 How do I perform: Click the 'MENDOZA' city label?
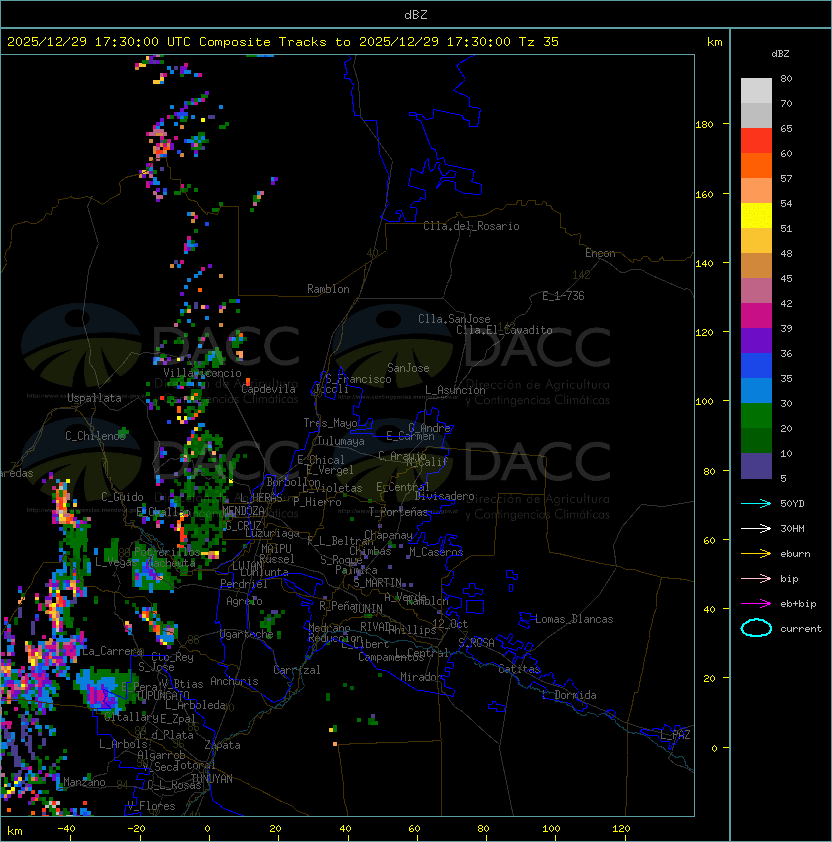click(243, 510)
